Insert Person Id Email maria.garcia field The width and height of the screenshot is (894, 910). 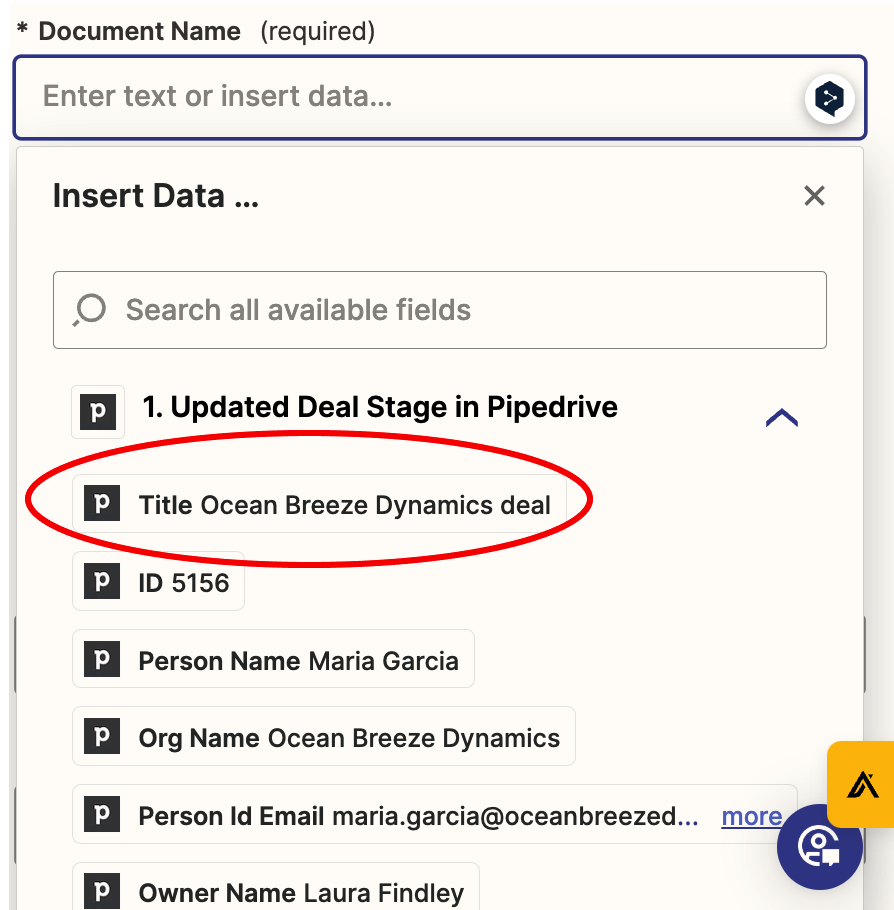(418, 816)
